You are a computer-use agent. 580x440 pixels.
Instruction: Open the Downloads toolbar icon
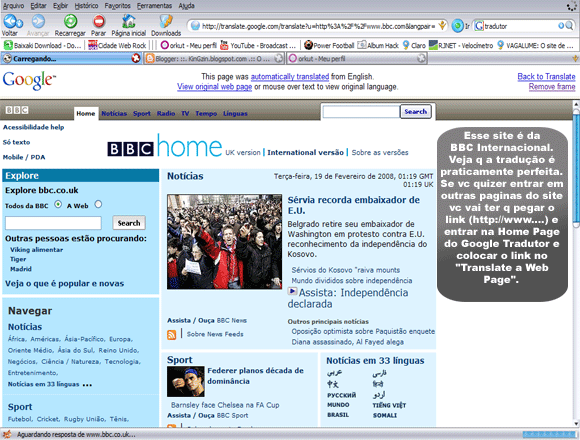pos(166,21)
